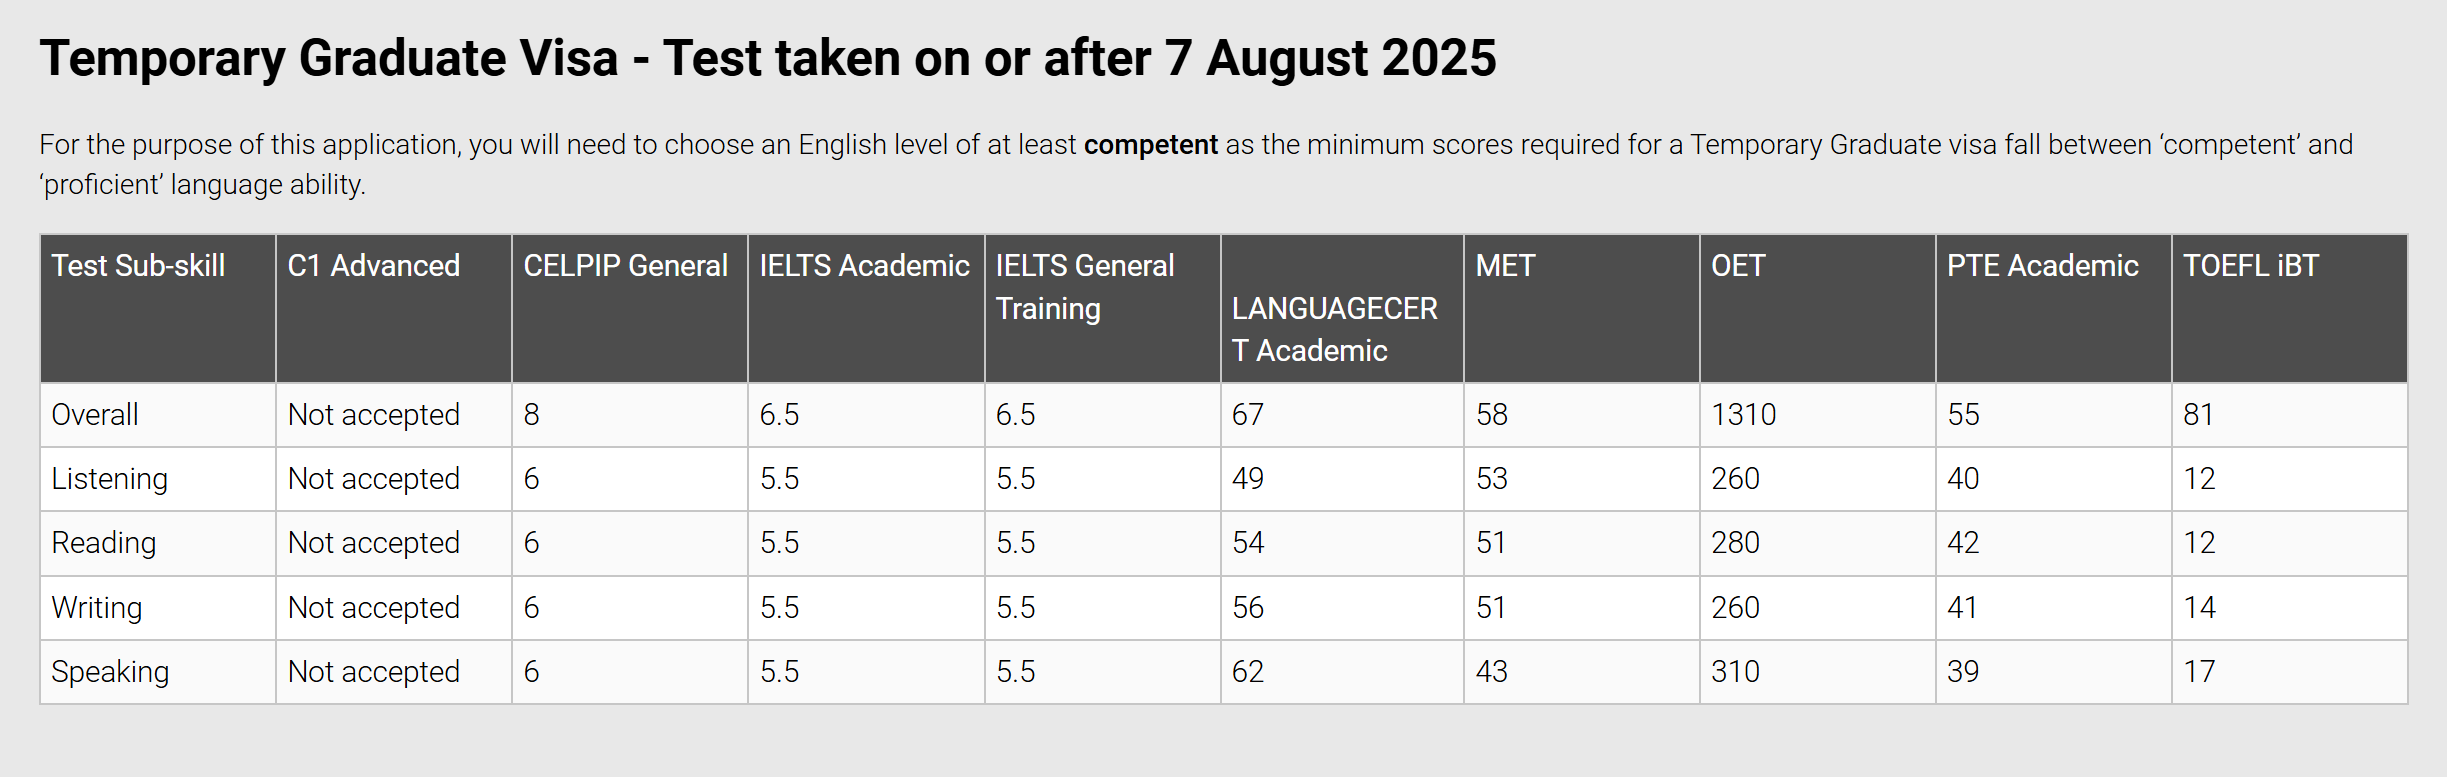Click the OET overall score 1310
This screenshot has width=2447, height=777.
click(x=1744, y=415)
